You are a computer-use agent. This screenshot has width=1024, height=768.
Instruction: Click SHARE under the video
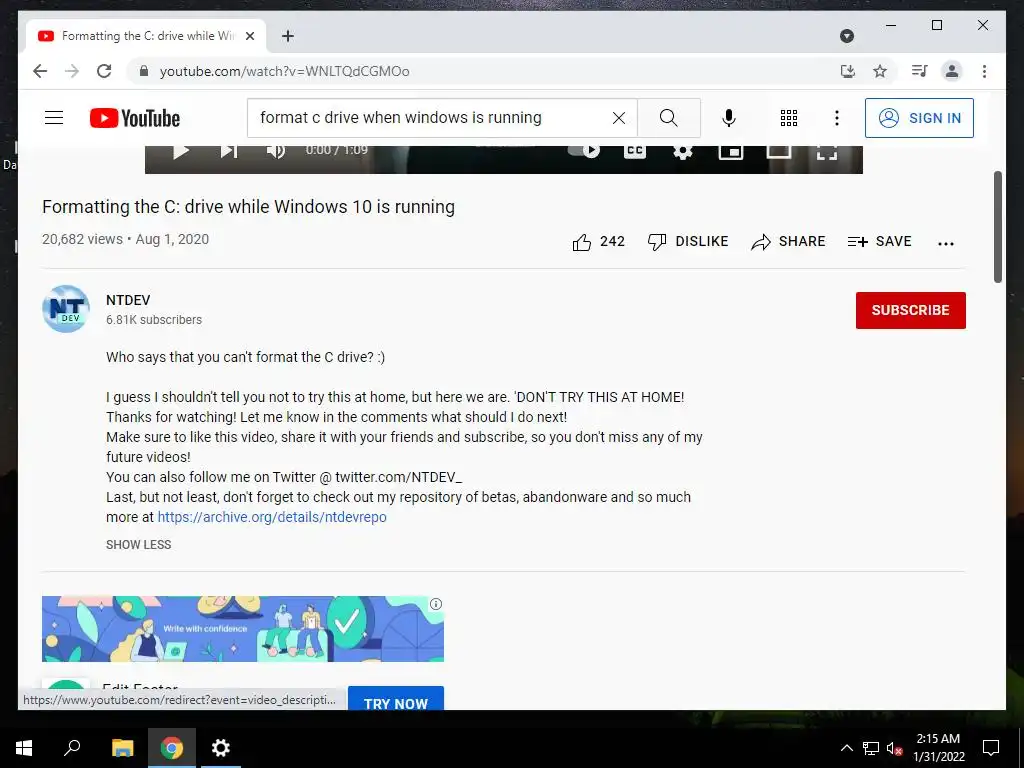coord(788,242)
